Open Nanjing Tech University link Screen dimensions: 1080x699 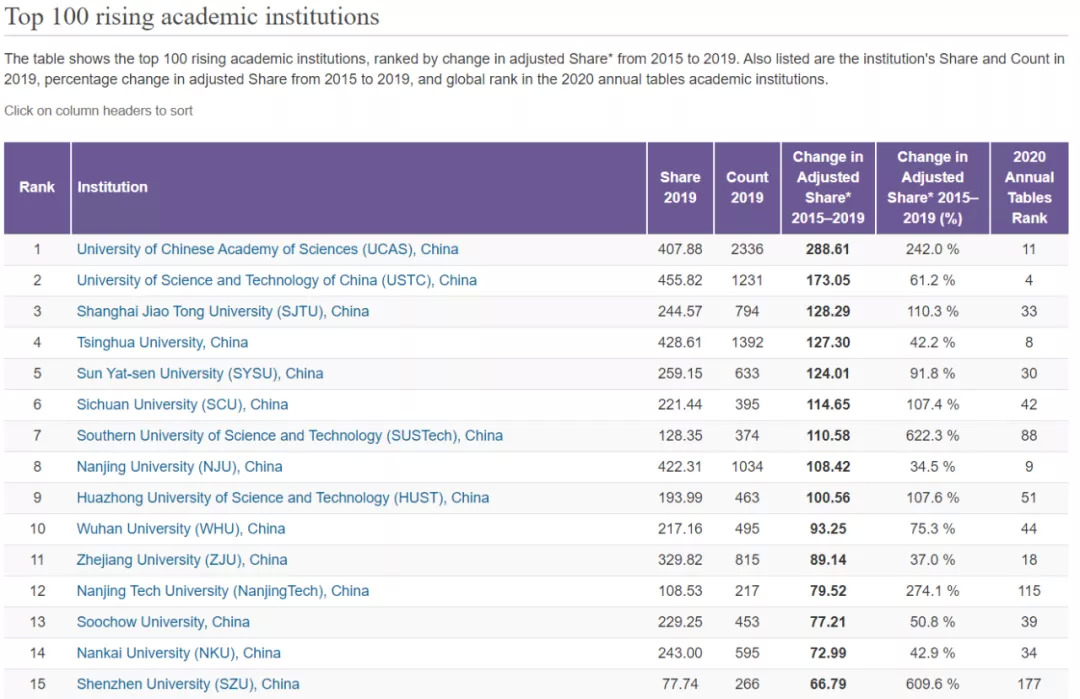(x=222, y=590)
